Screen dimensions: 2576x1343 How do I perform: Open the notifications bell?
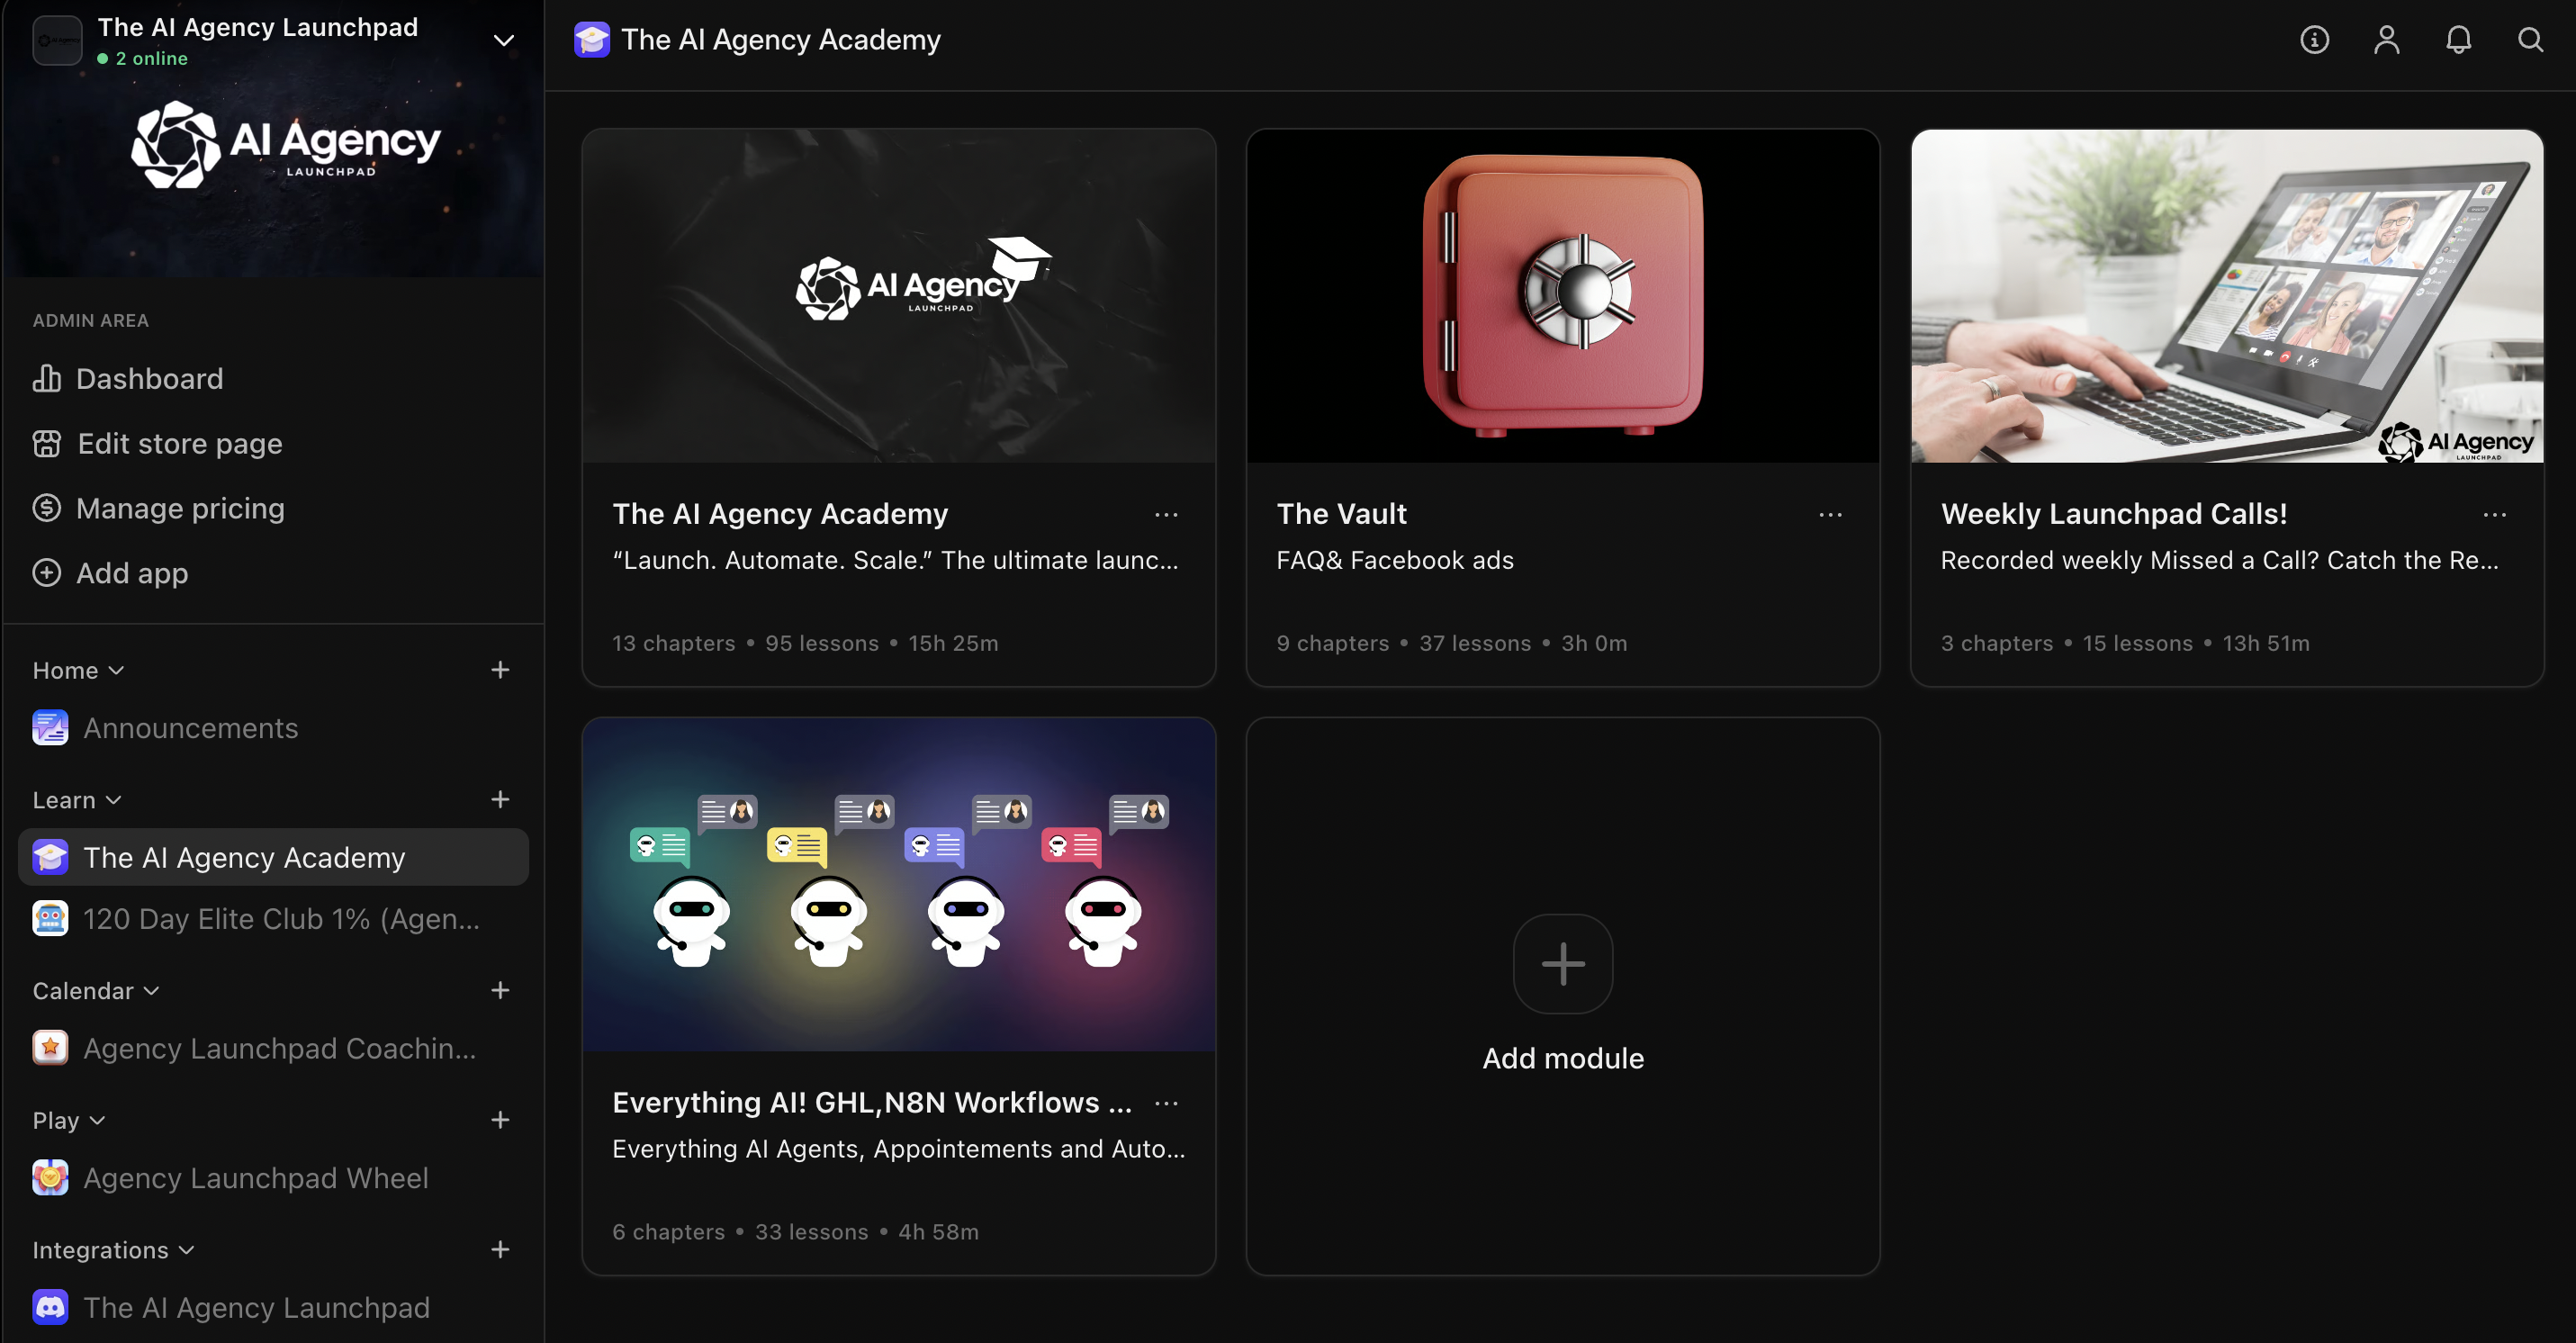point(2458,40)
